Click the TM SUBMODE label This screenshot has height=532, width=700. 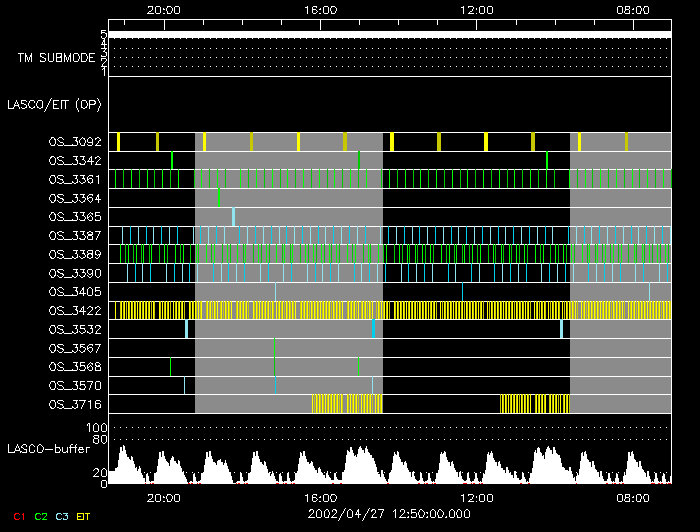pyautogui.click(x=56, y=58)
